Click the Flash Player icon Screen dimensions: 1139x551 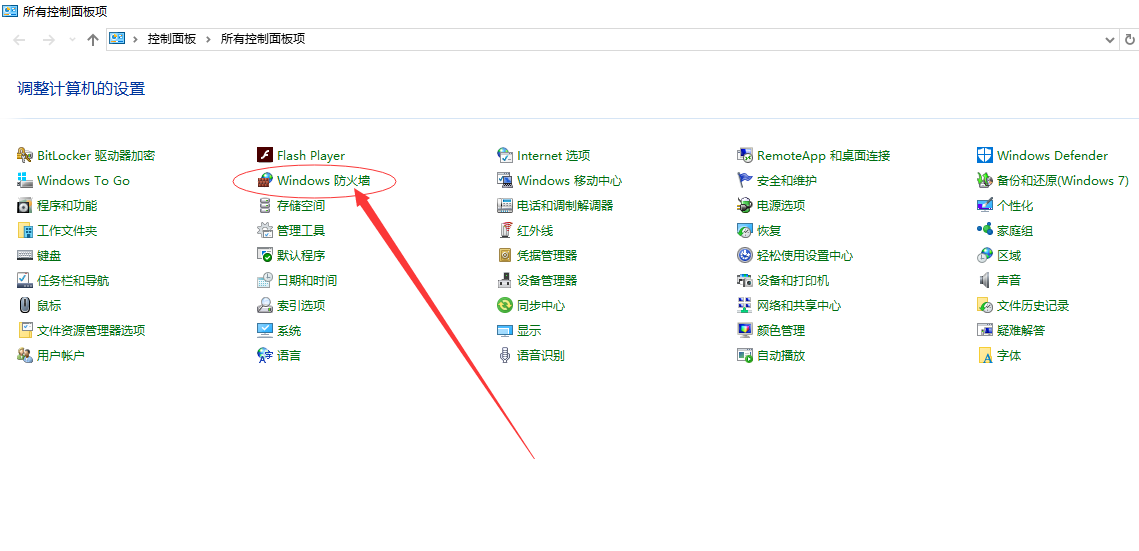264,155
